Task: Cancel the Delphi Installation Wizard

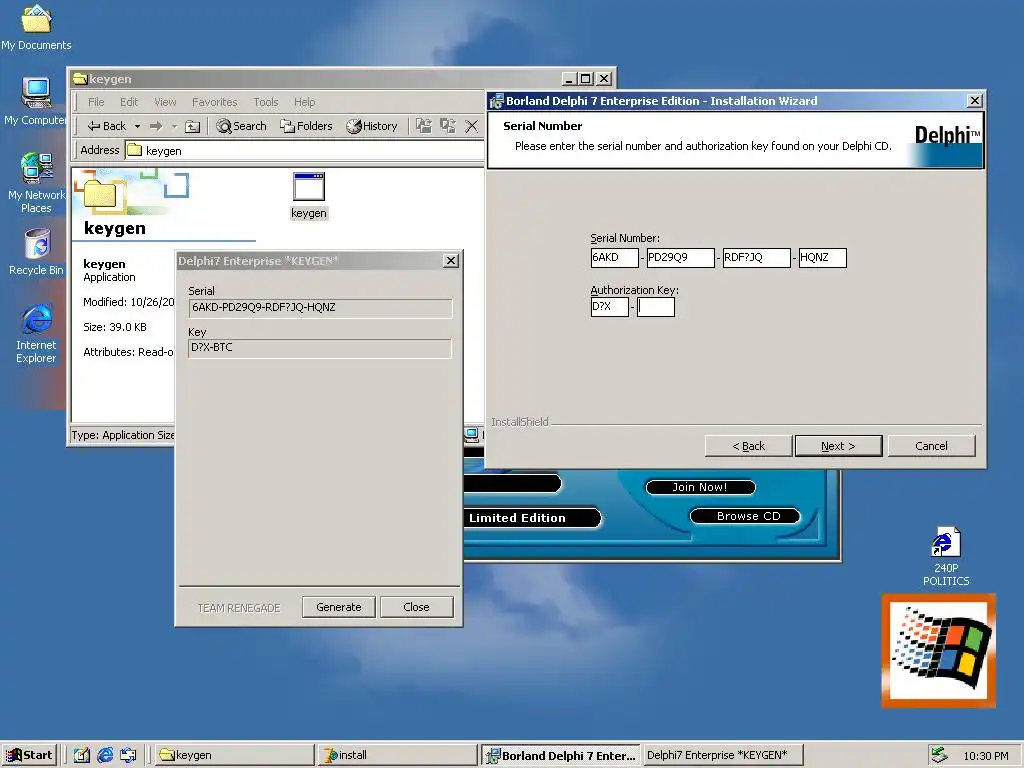Action: [x=931, y=446]
